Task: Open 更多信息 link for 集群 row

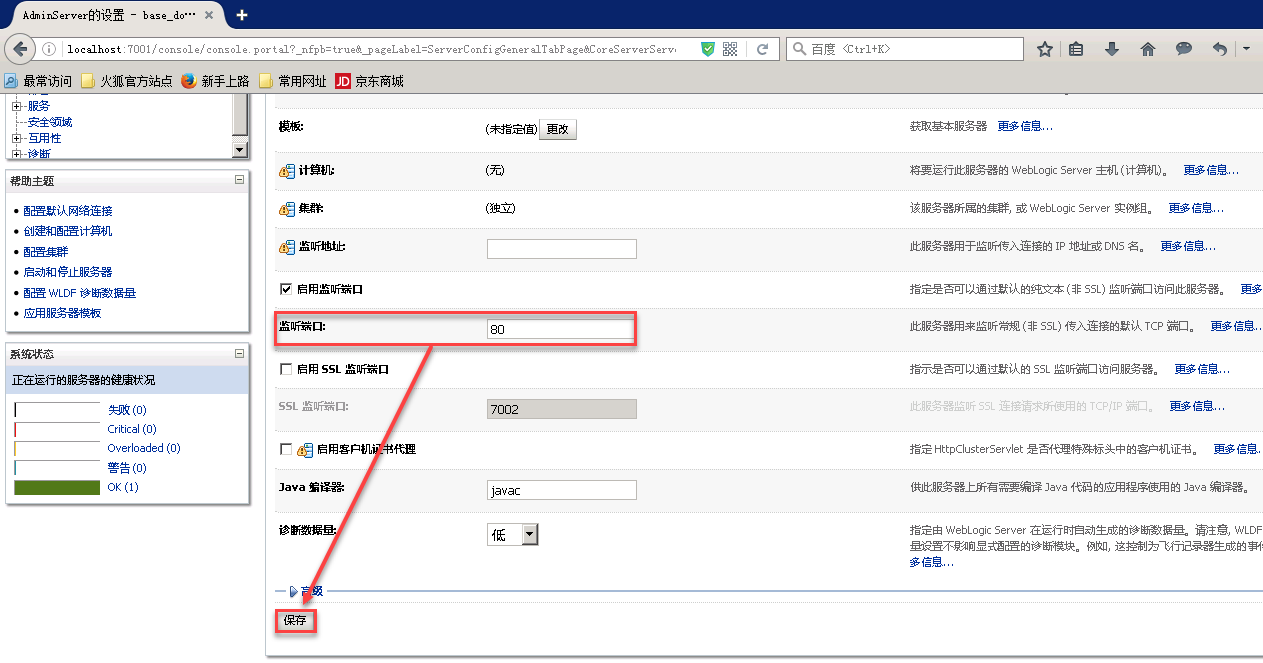Action: pos(1196,208)
